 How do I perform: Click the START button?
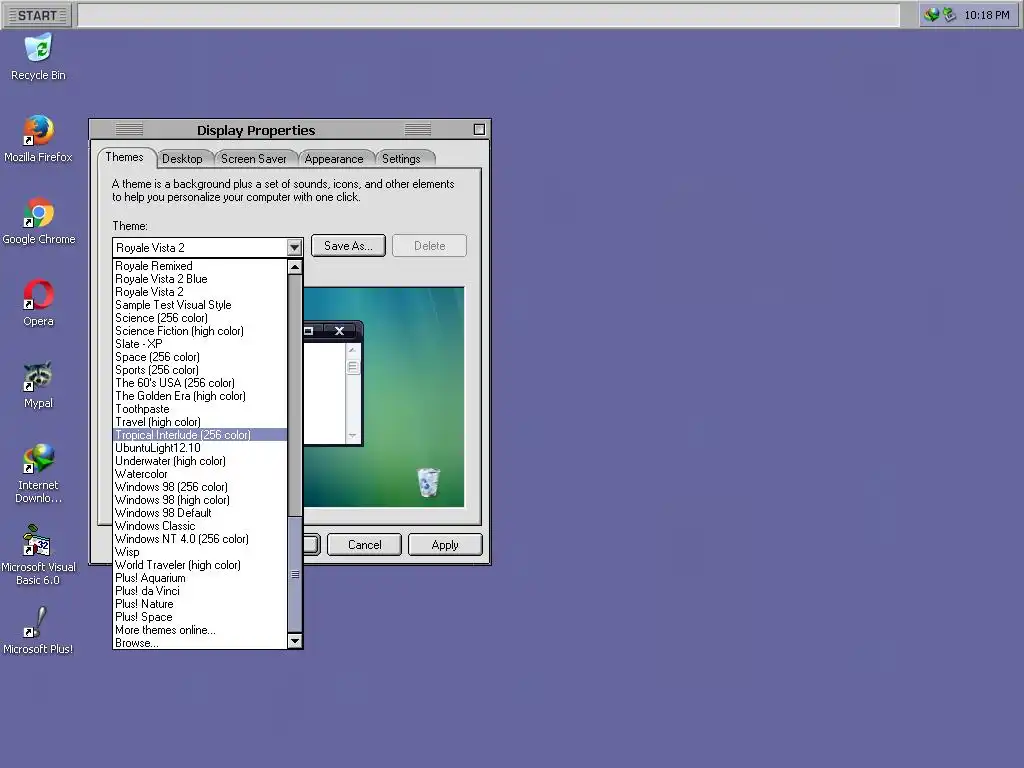tap(37, 15)
